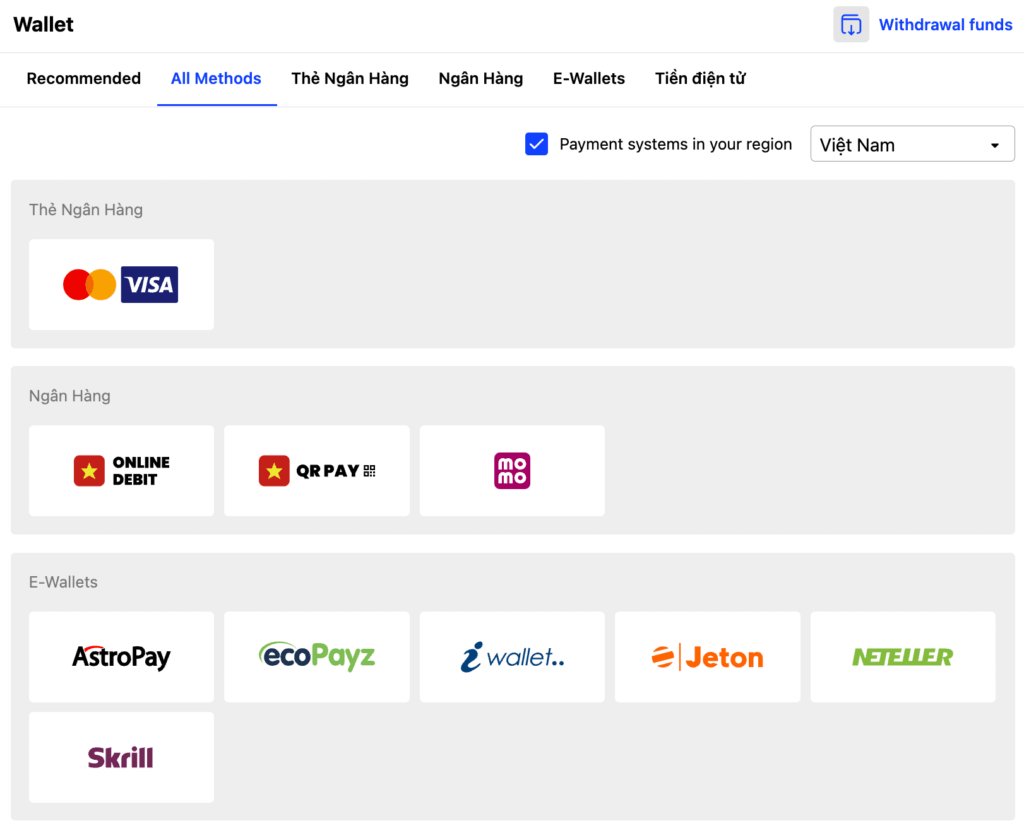This screenshot has width=1024, height=828.
Task: Select the Neteller e-wallet
Action: click(x=902, y=657)
